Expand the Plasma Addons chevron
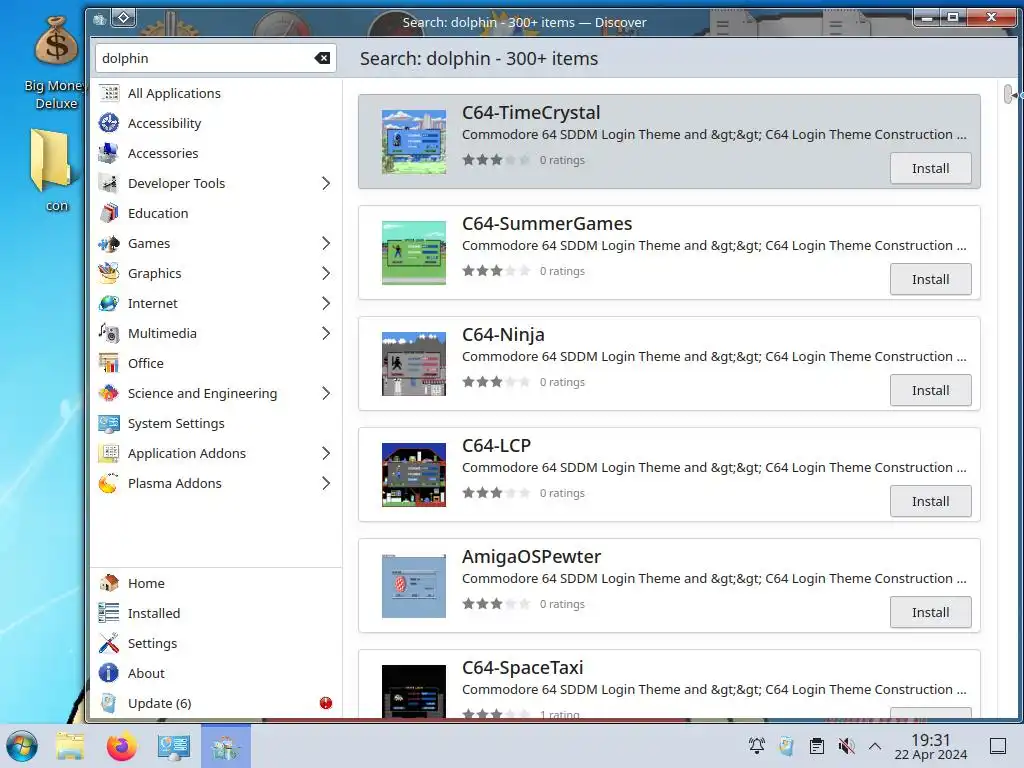This screenshot has height=768, width=1024. click(326, 484)
